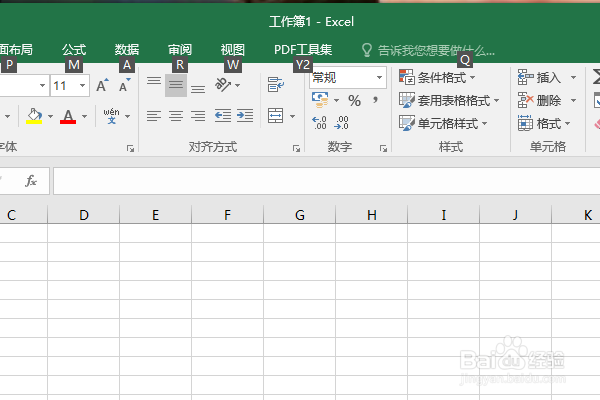
Task: Decrease the cell indent
Action: (x=223, y=116)
